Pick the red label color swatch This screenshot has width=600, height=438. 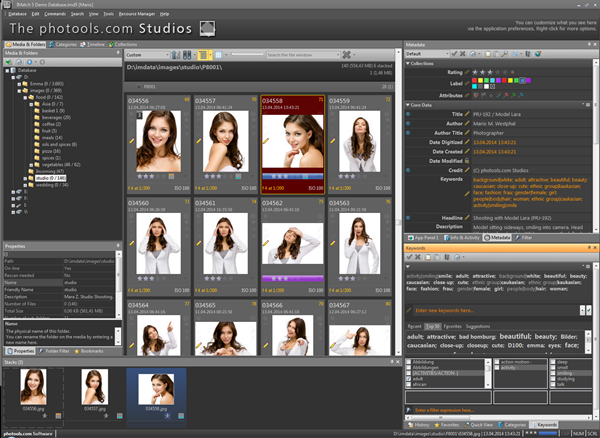point(474,82)
